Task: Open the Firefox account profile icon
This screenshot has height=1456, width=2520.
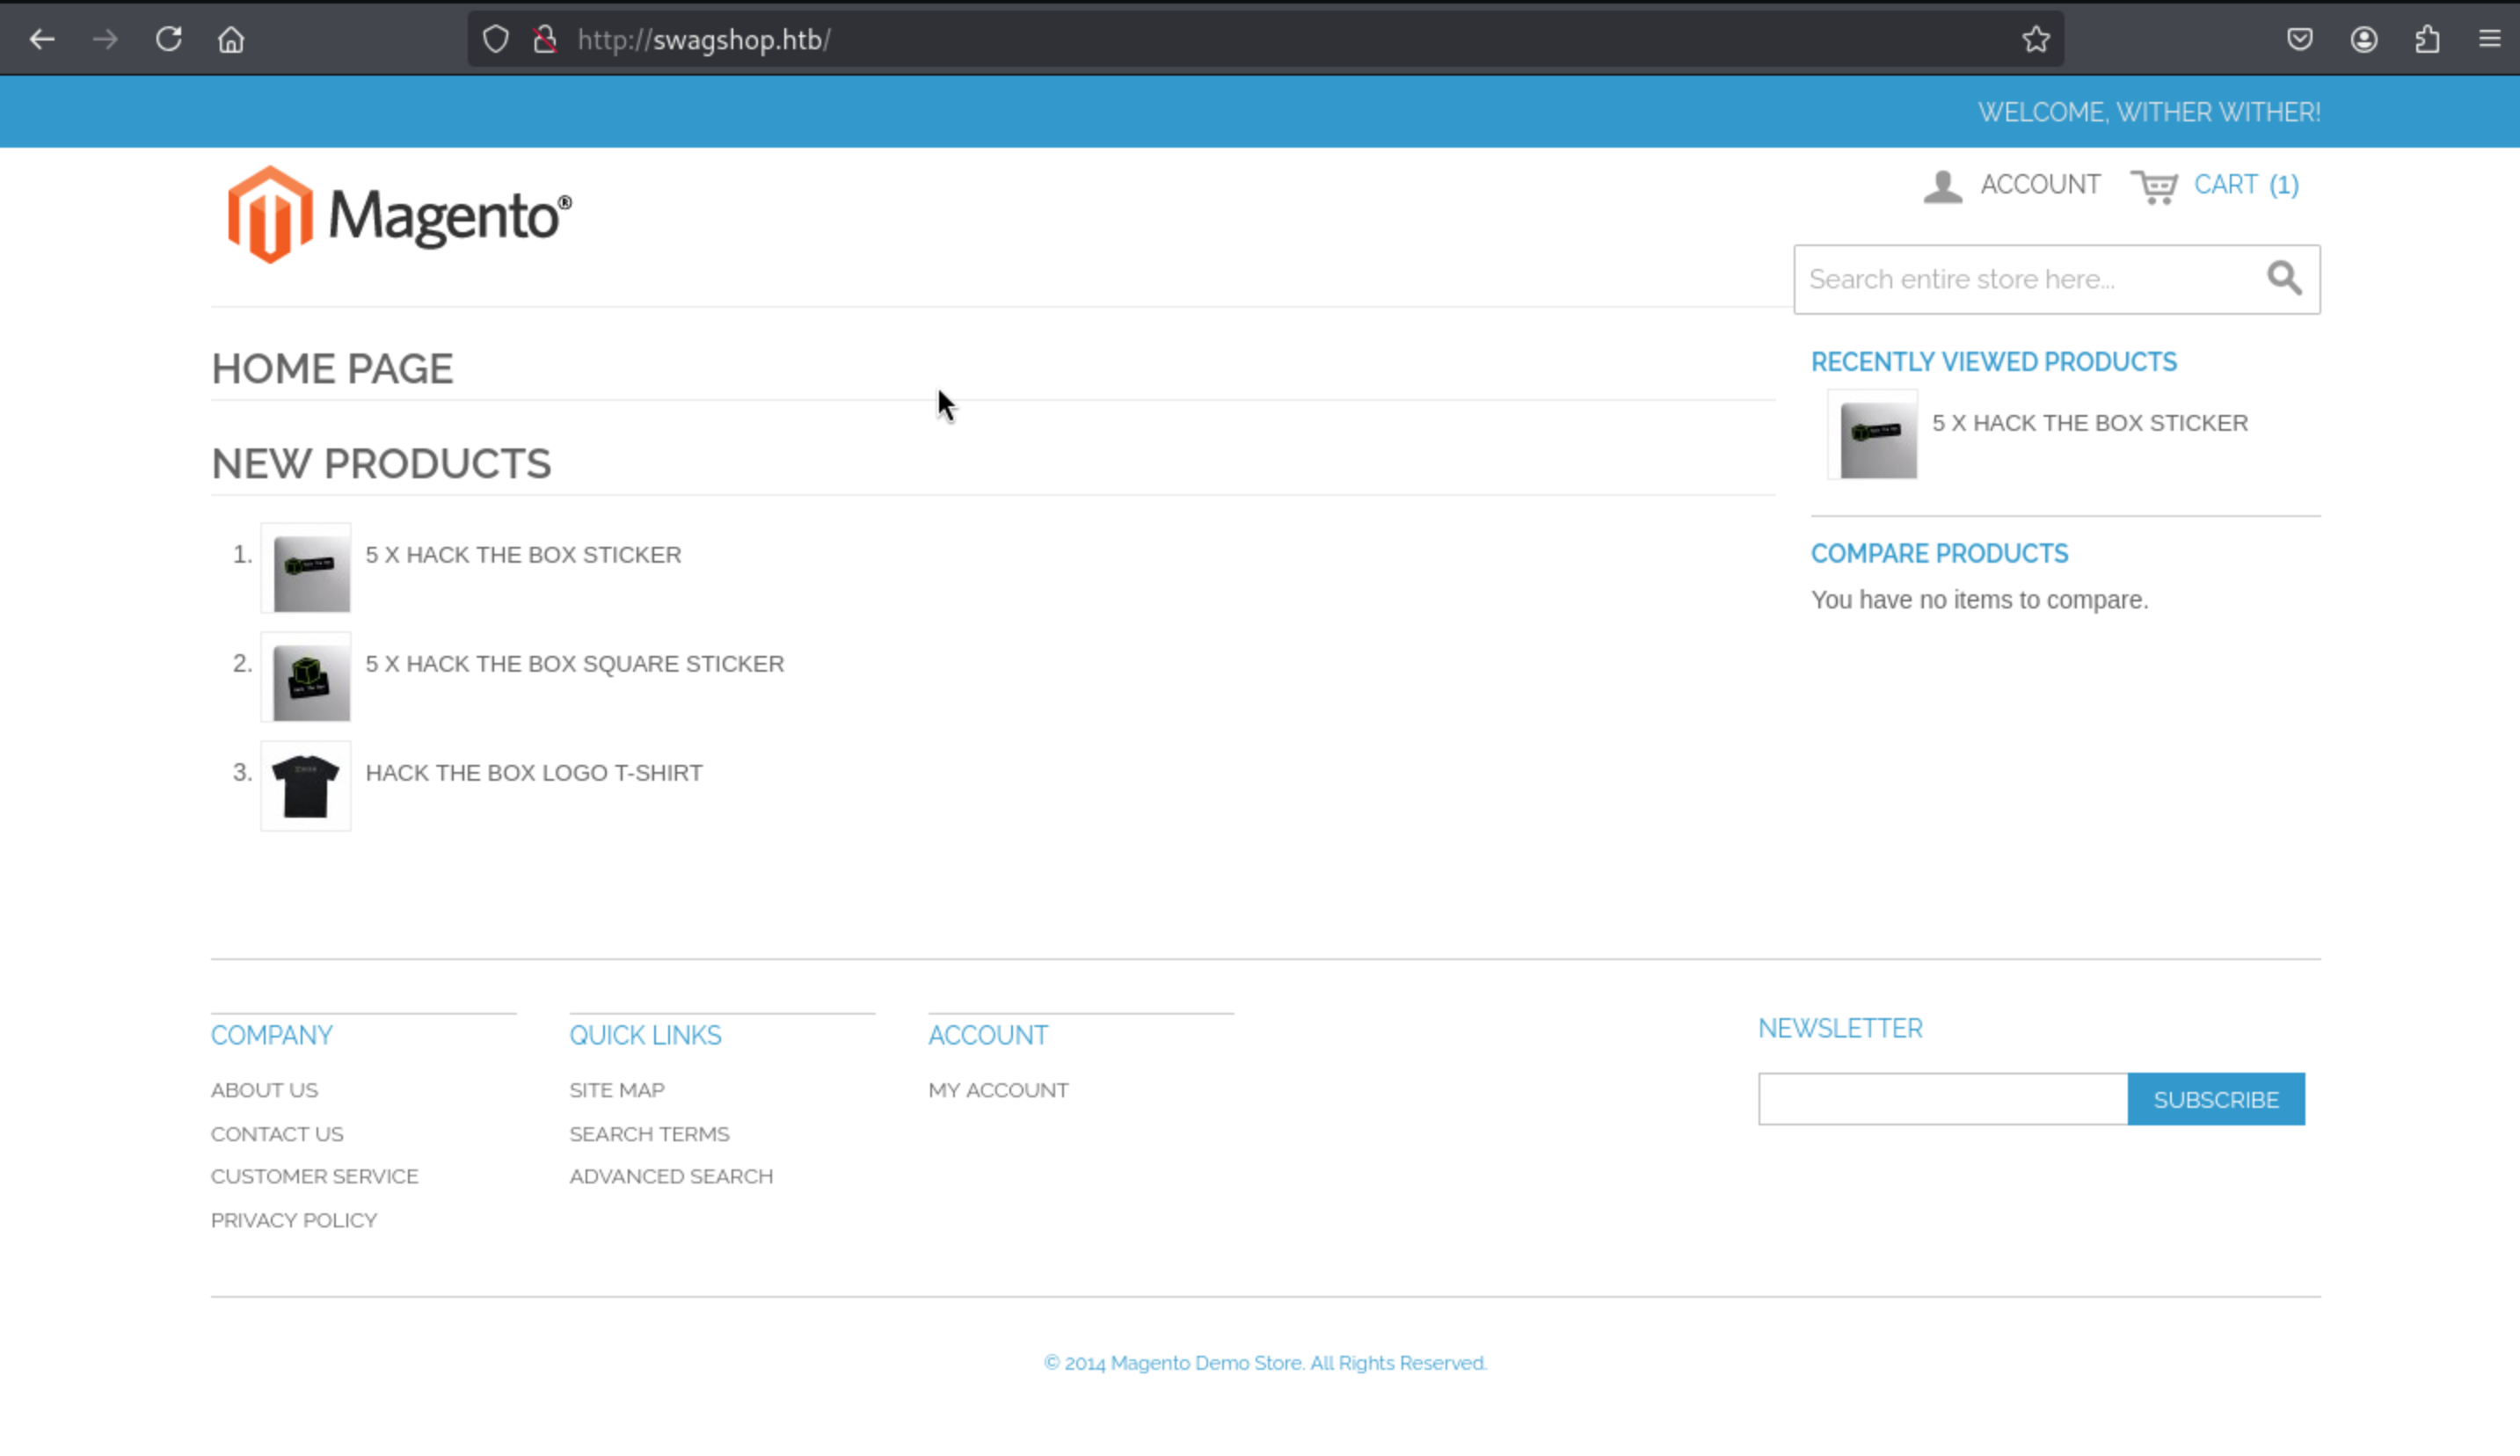Action: coord(2363,40)
